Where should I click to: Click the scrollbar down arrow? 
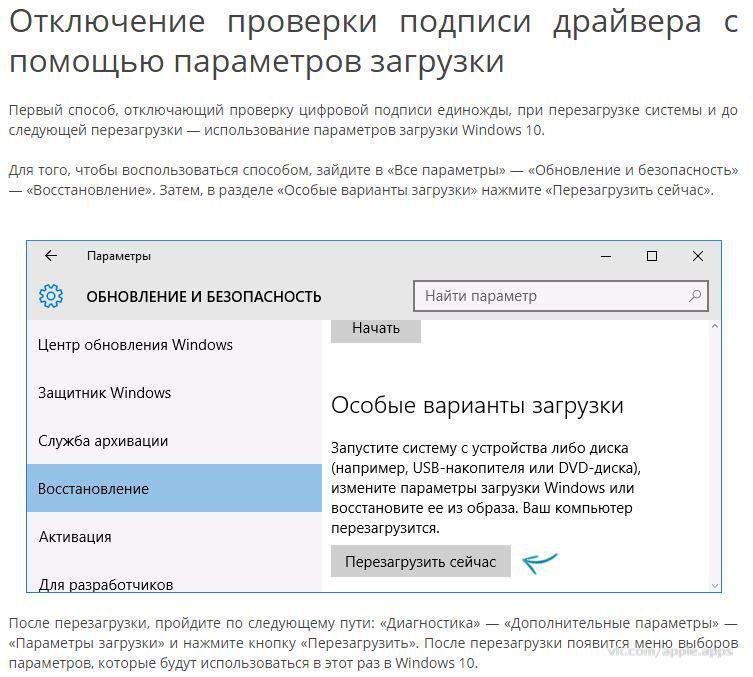coord(714,584)
